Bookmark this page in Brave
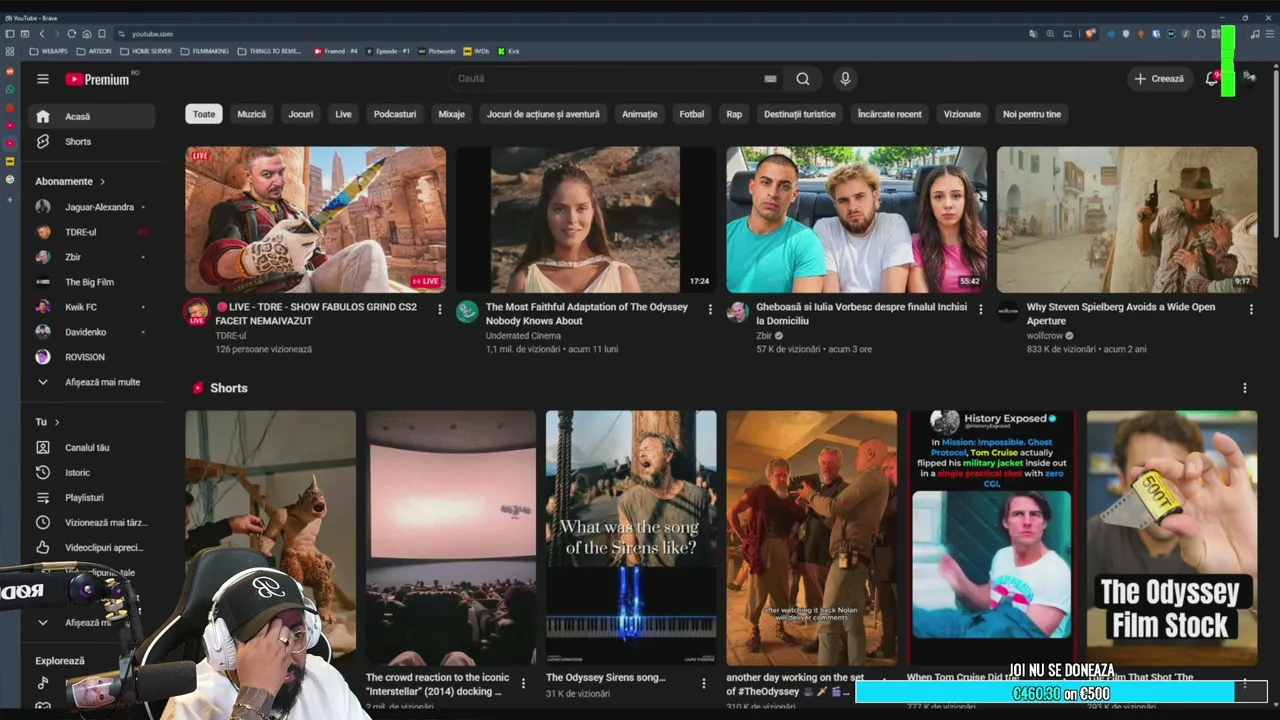This screenshot has width=1280, height=720. tap(102, 34)
